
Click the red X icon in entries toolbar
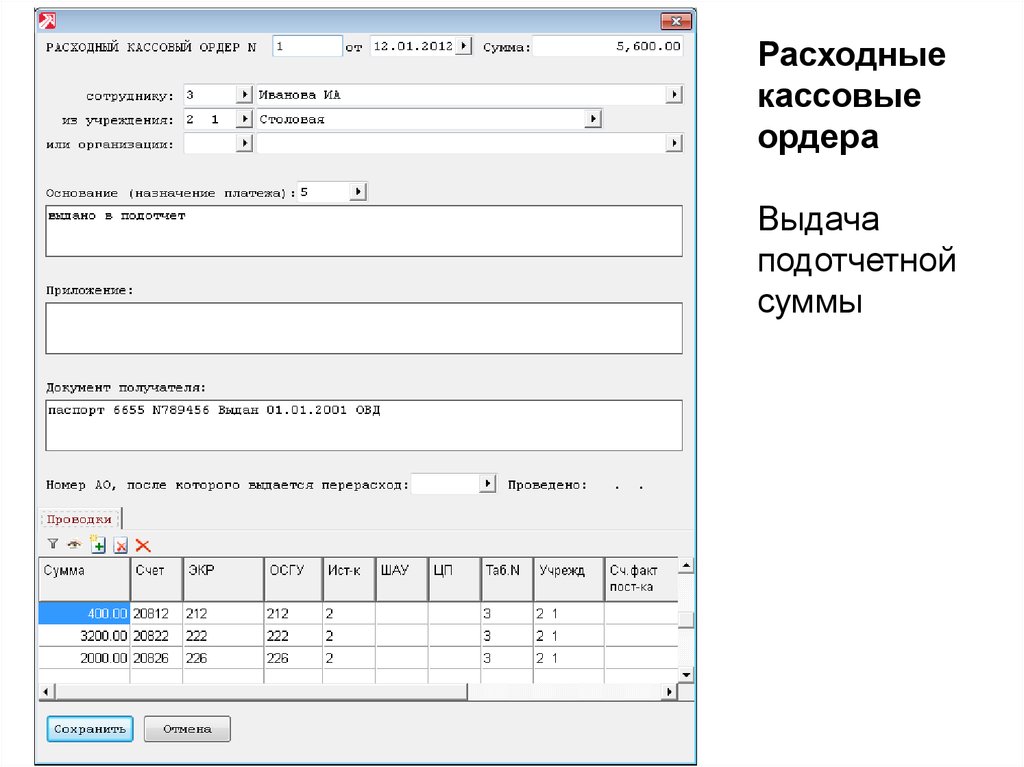pos(143,545)
